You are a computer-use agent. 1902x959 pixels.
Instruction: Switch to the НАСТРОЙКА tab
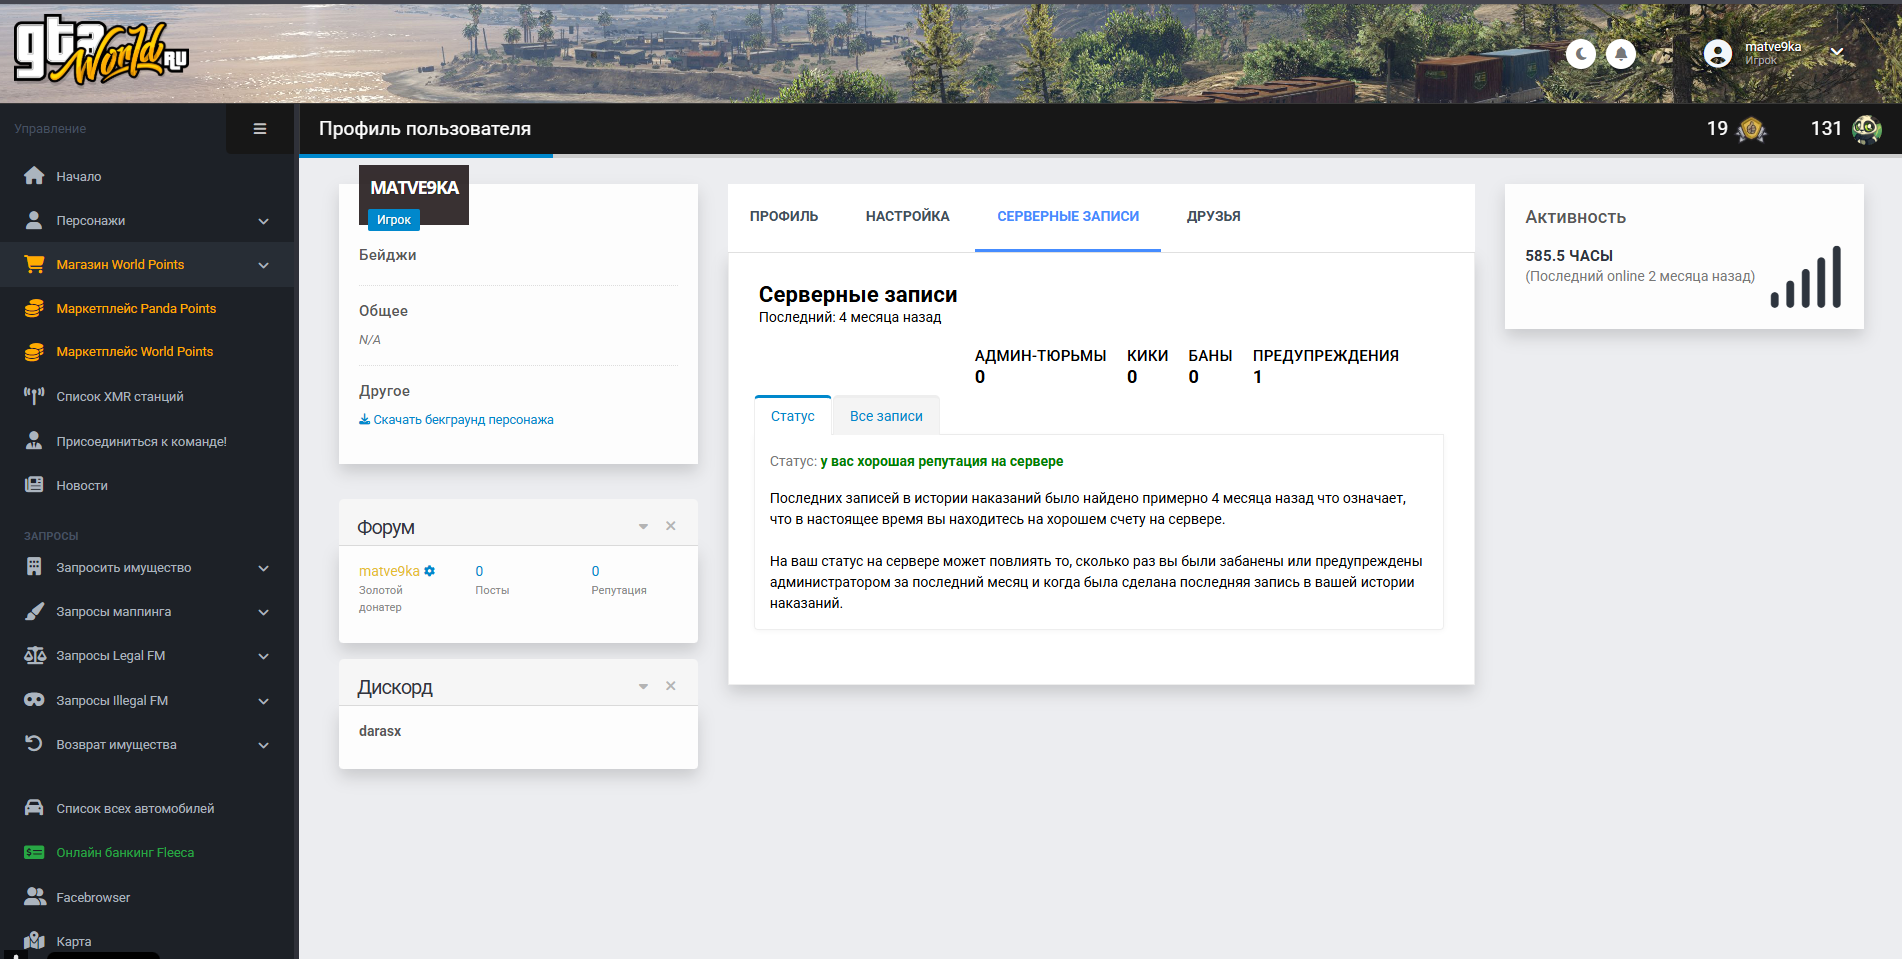(908, 216)
